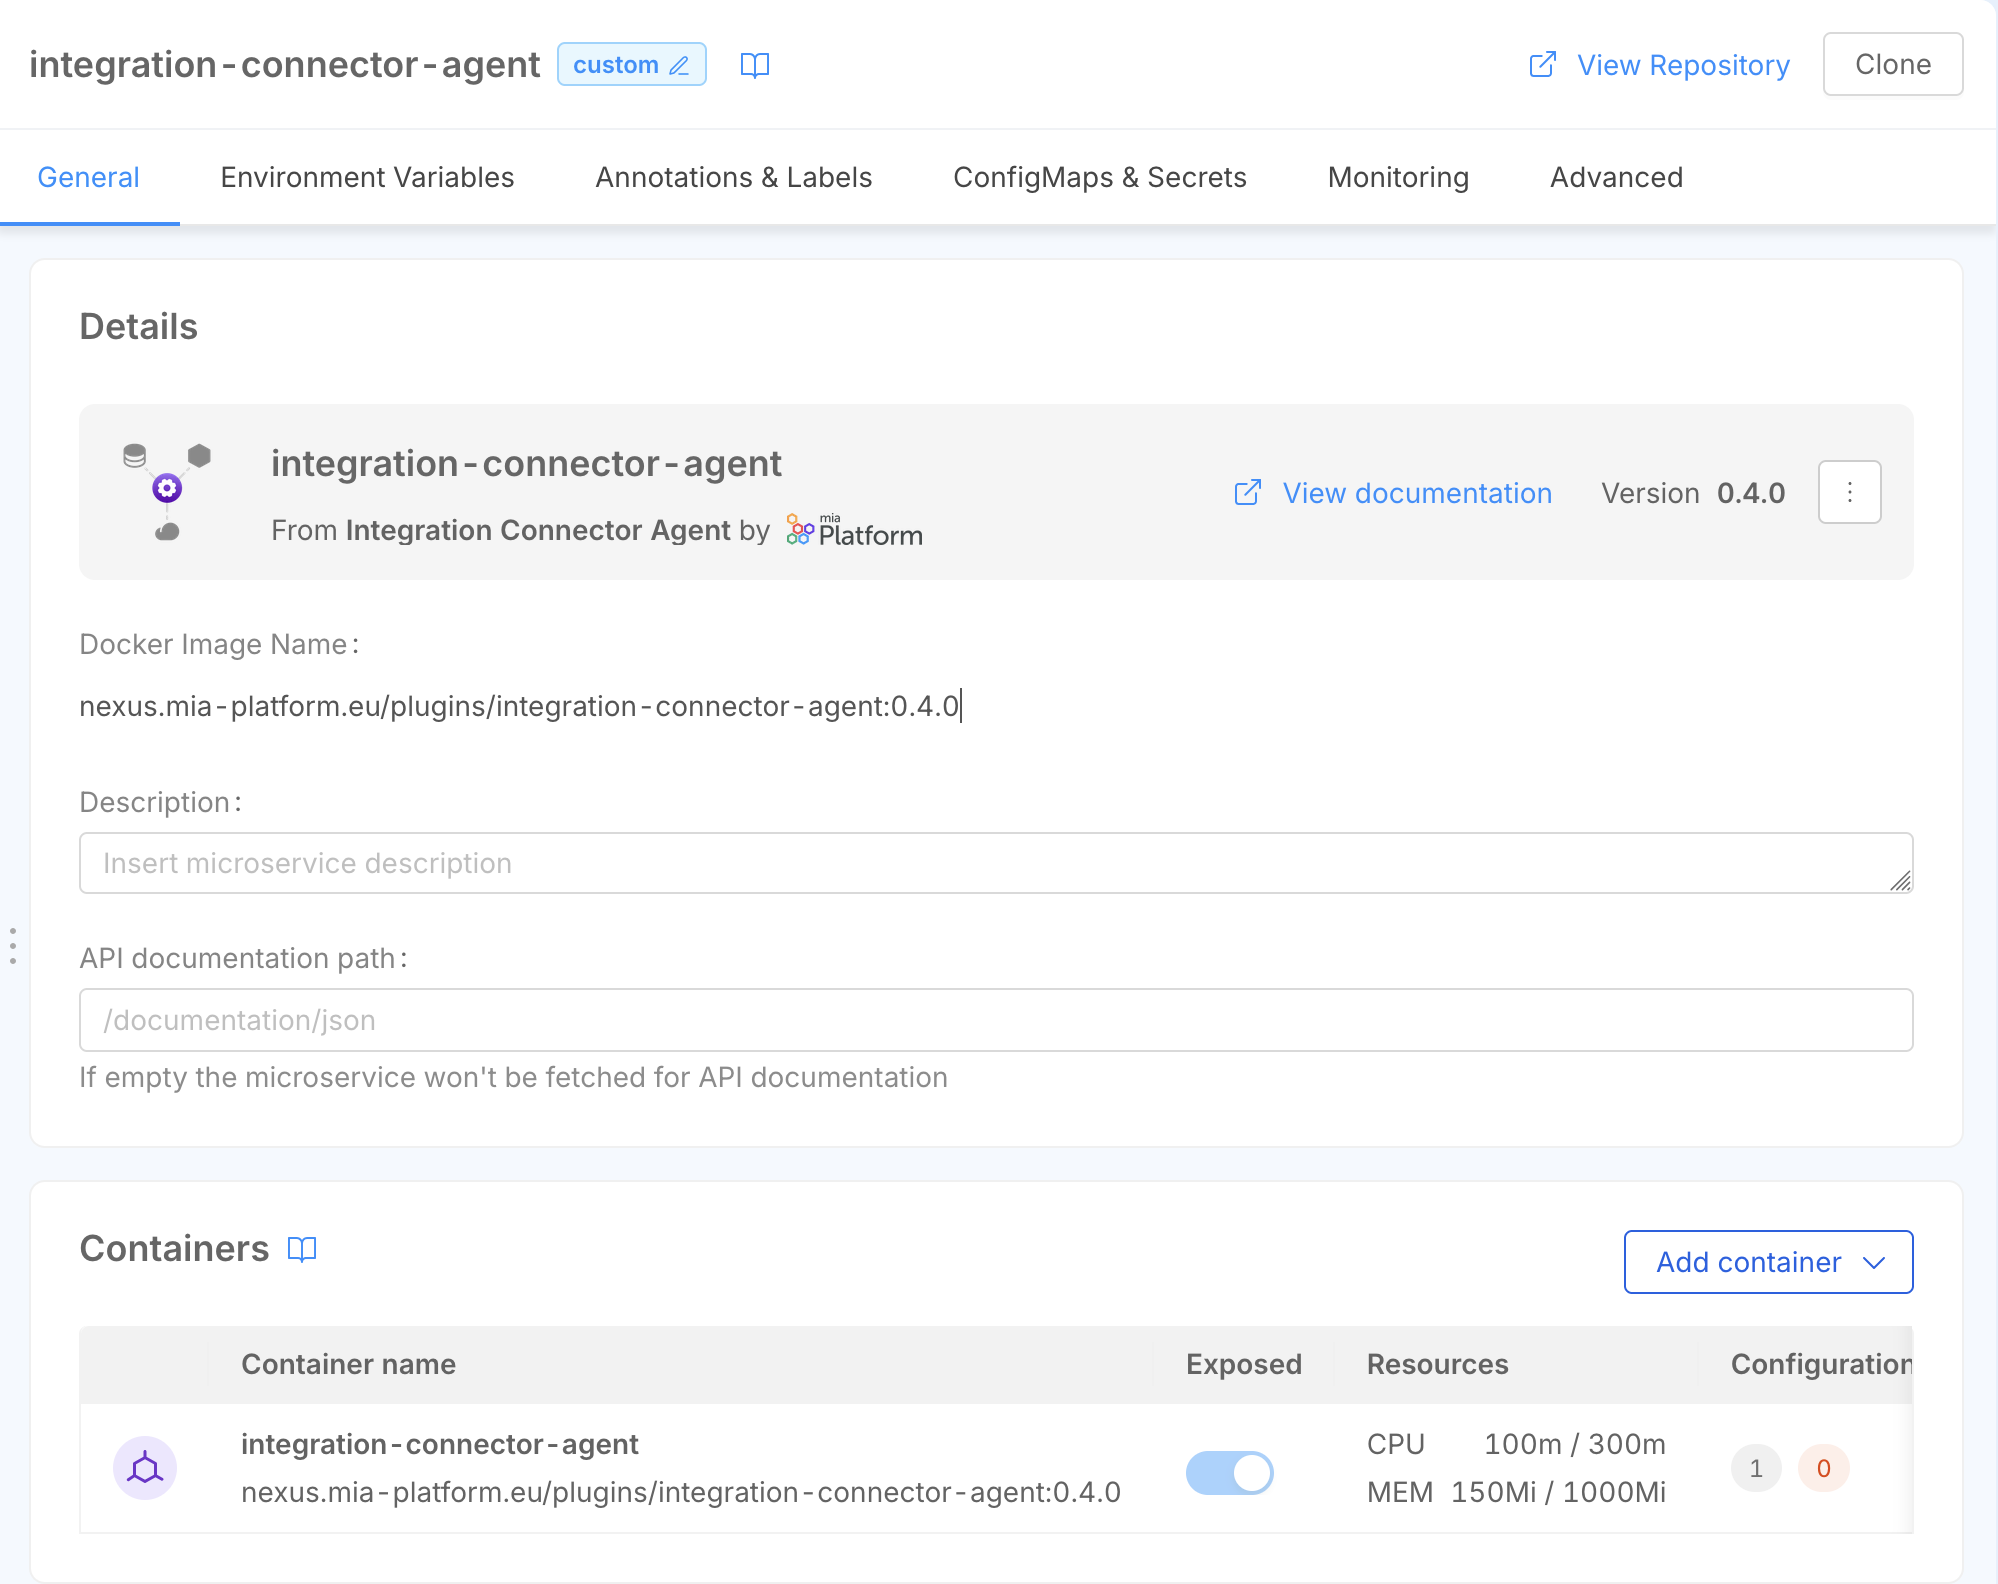This screenshot has height=1584, width=1998.
Task: Open the Environment Variables tab
Action: 367,177
